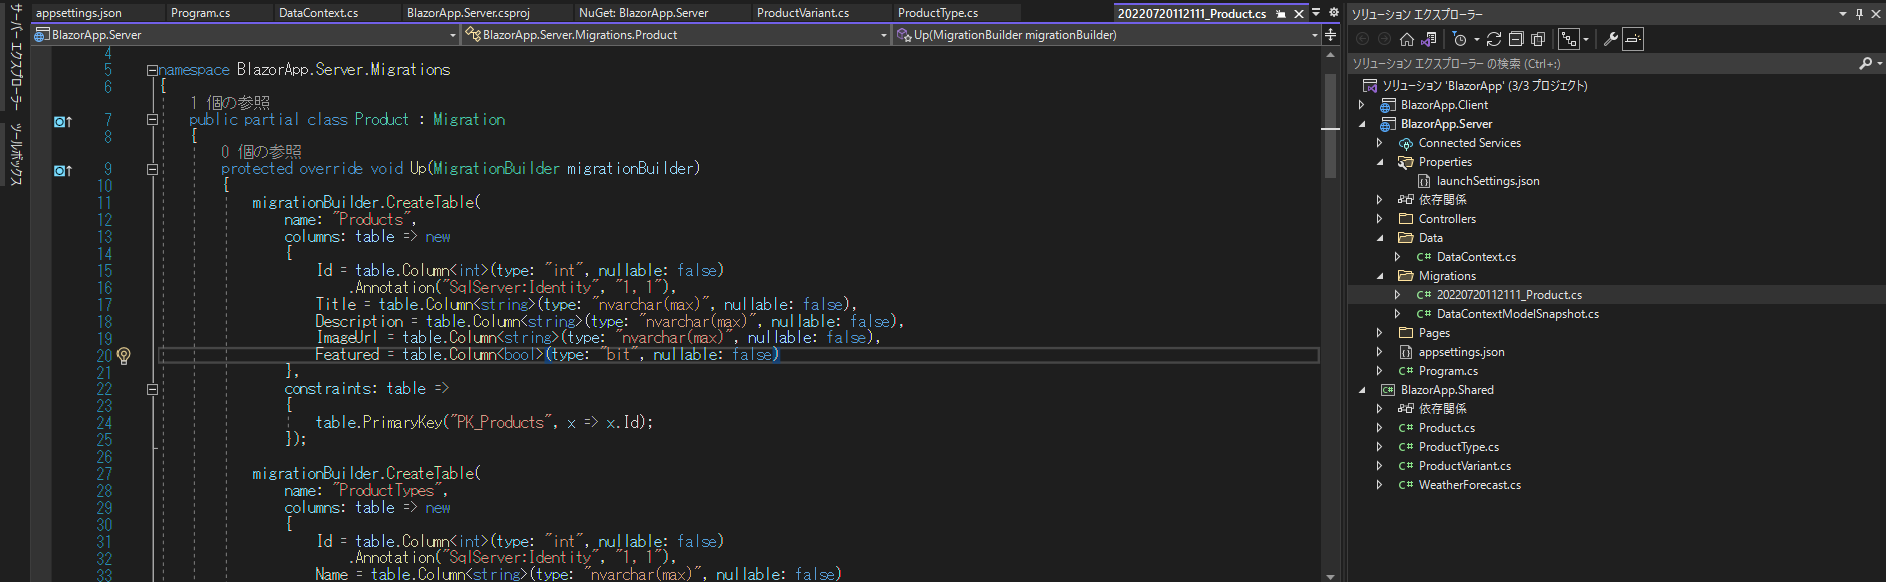Open the Server Explorer side tab

15,58
